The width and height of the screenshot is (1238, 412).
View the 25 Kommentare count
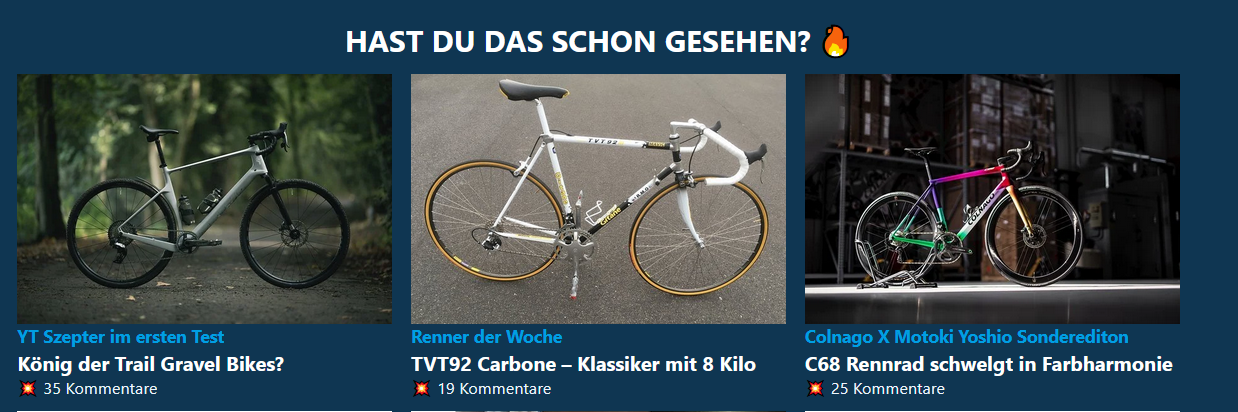pos(888,389)
